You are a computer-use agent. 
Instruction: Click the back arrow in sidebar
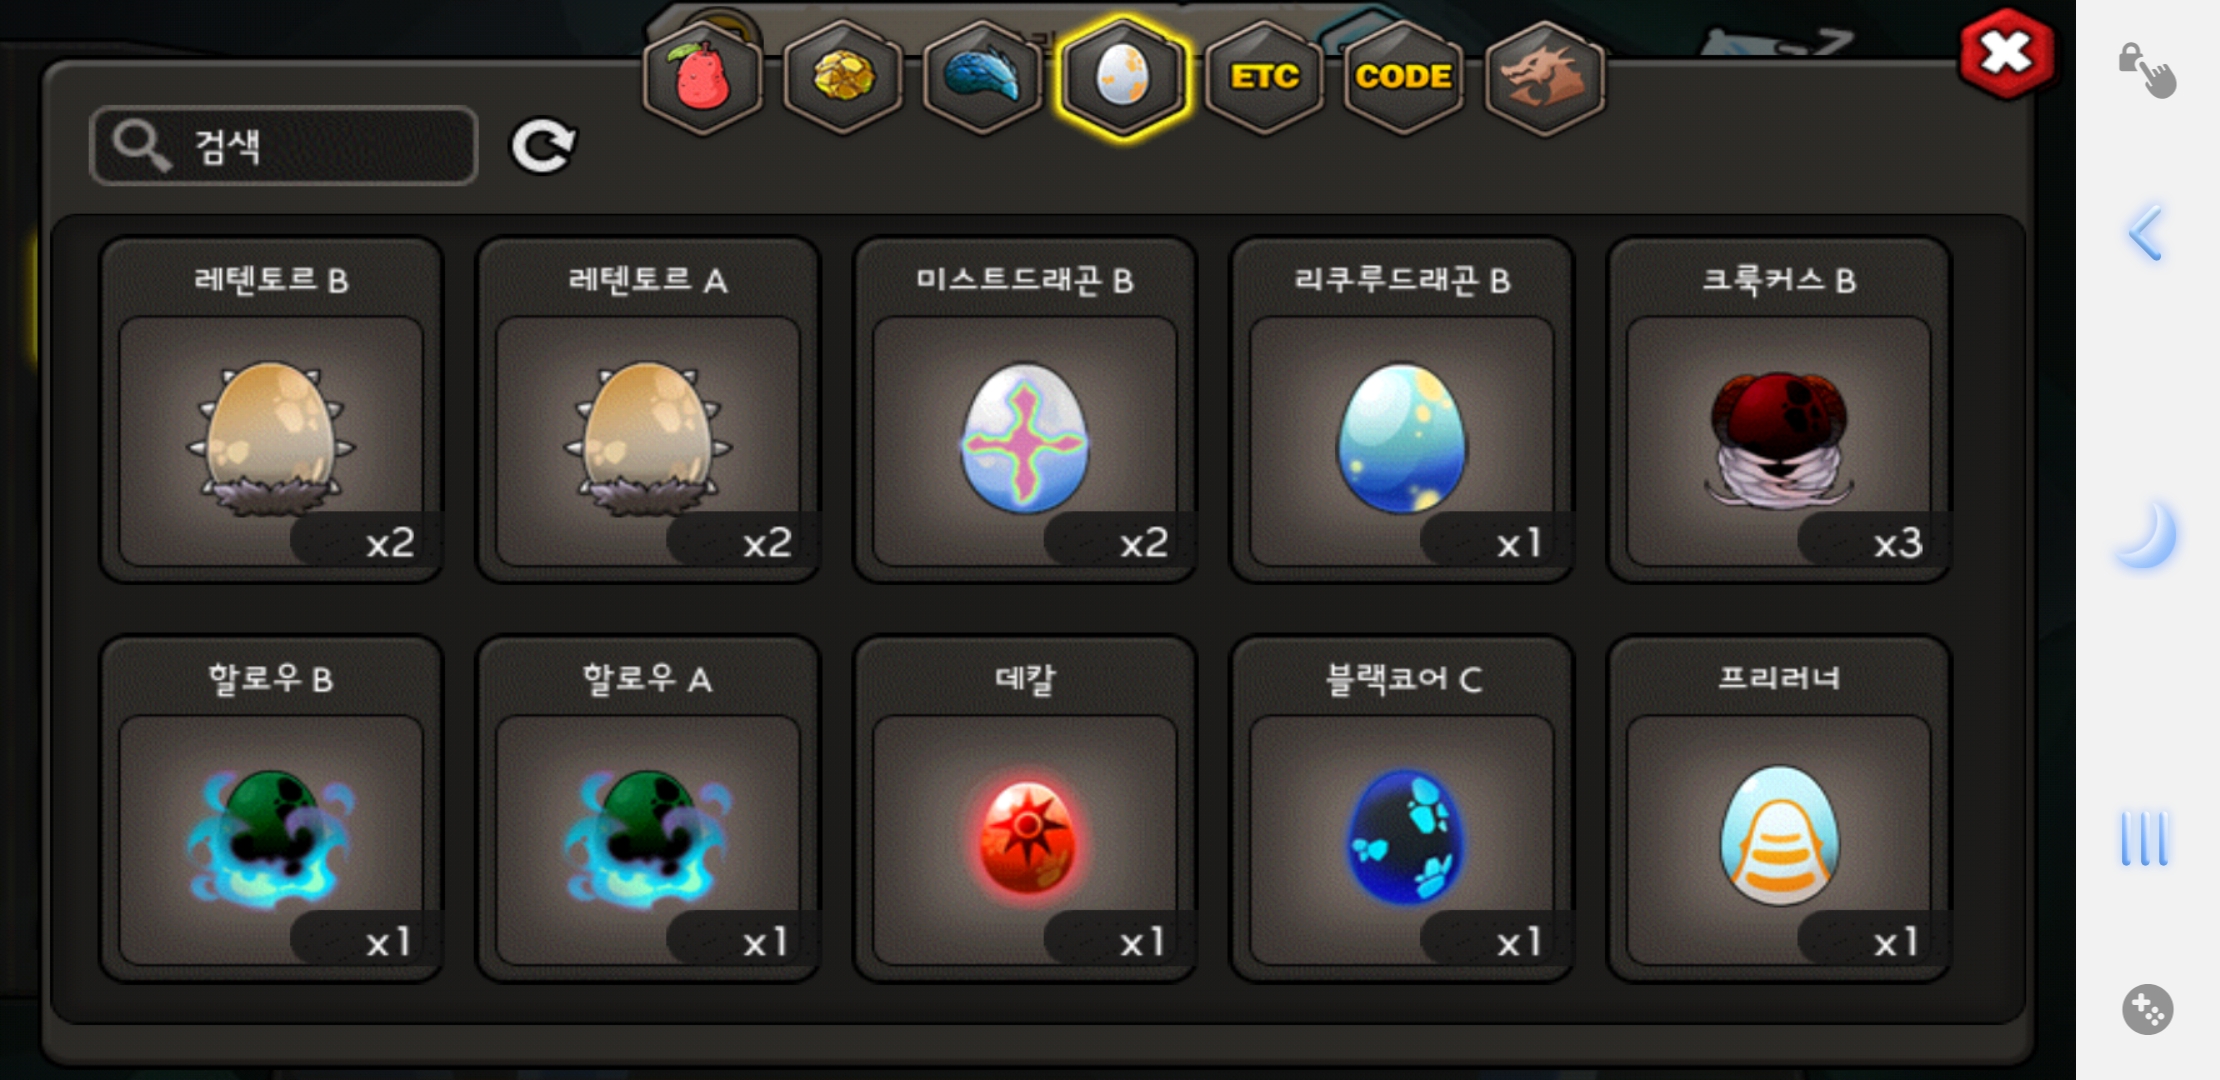[x=2146, y=233]
